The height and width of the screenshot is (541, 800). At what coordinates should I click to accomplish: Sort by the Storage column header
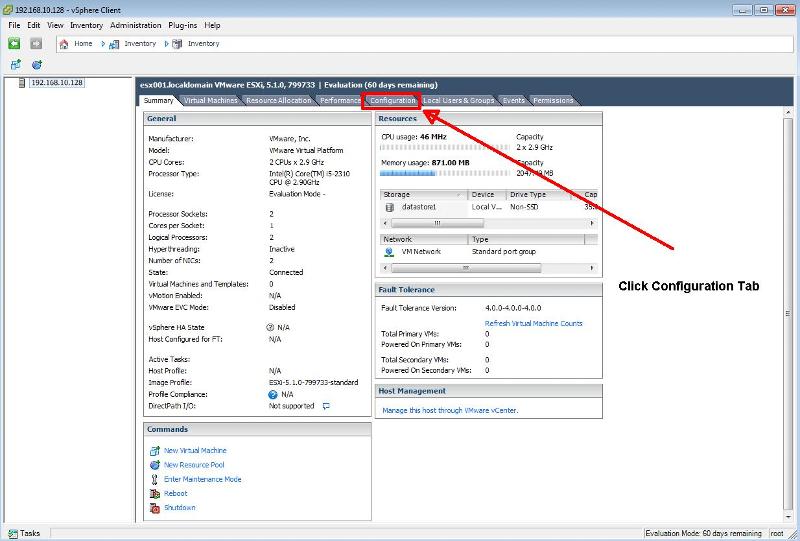coord(423,195)
